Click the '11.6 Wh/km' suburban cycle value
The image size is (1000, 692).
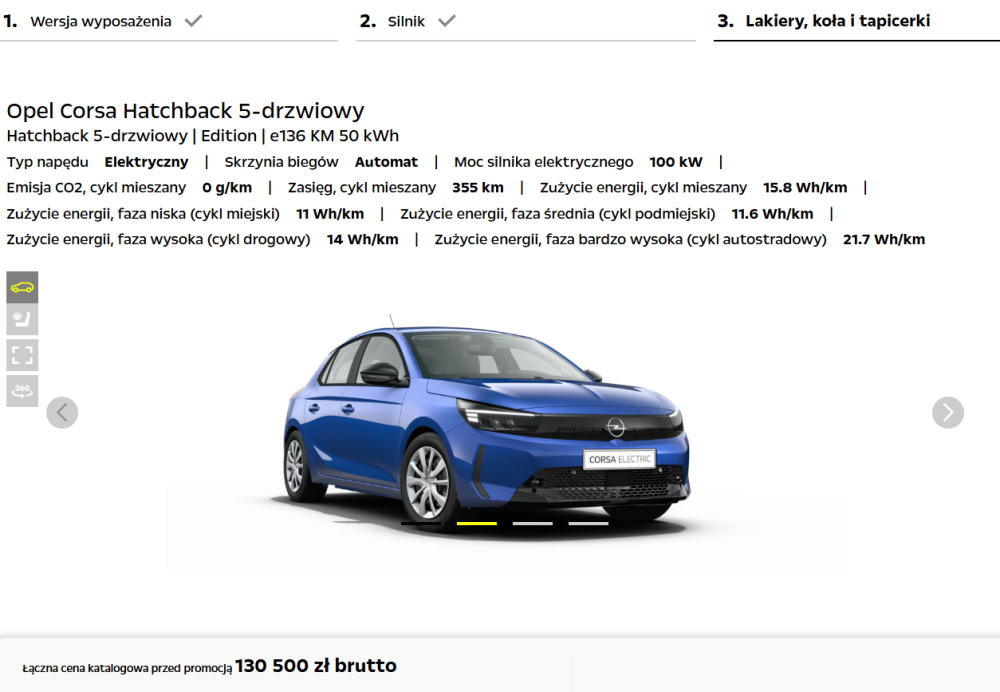tap(772, 214)
